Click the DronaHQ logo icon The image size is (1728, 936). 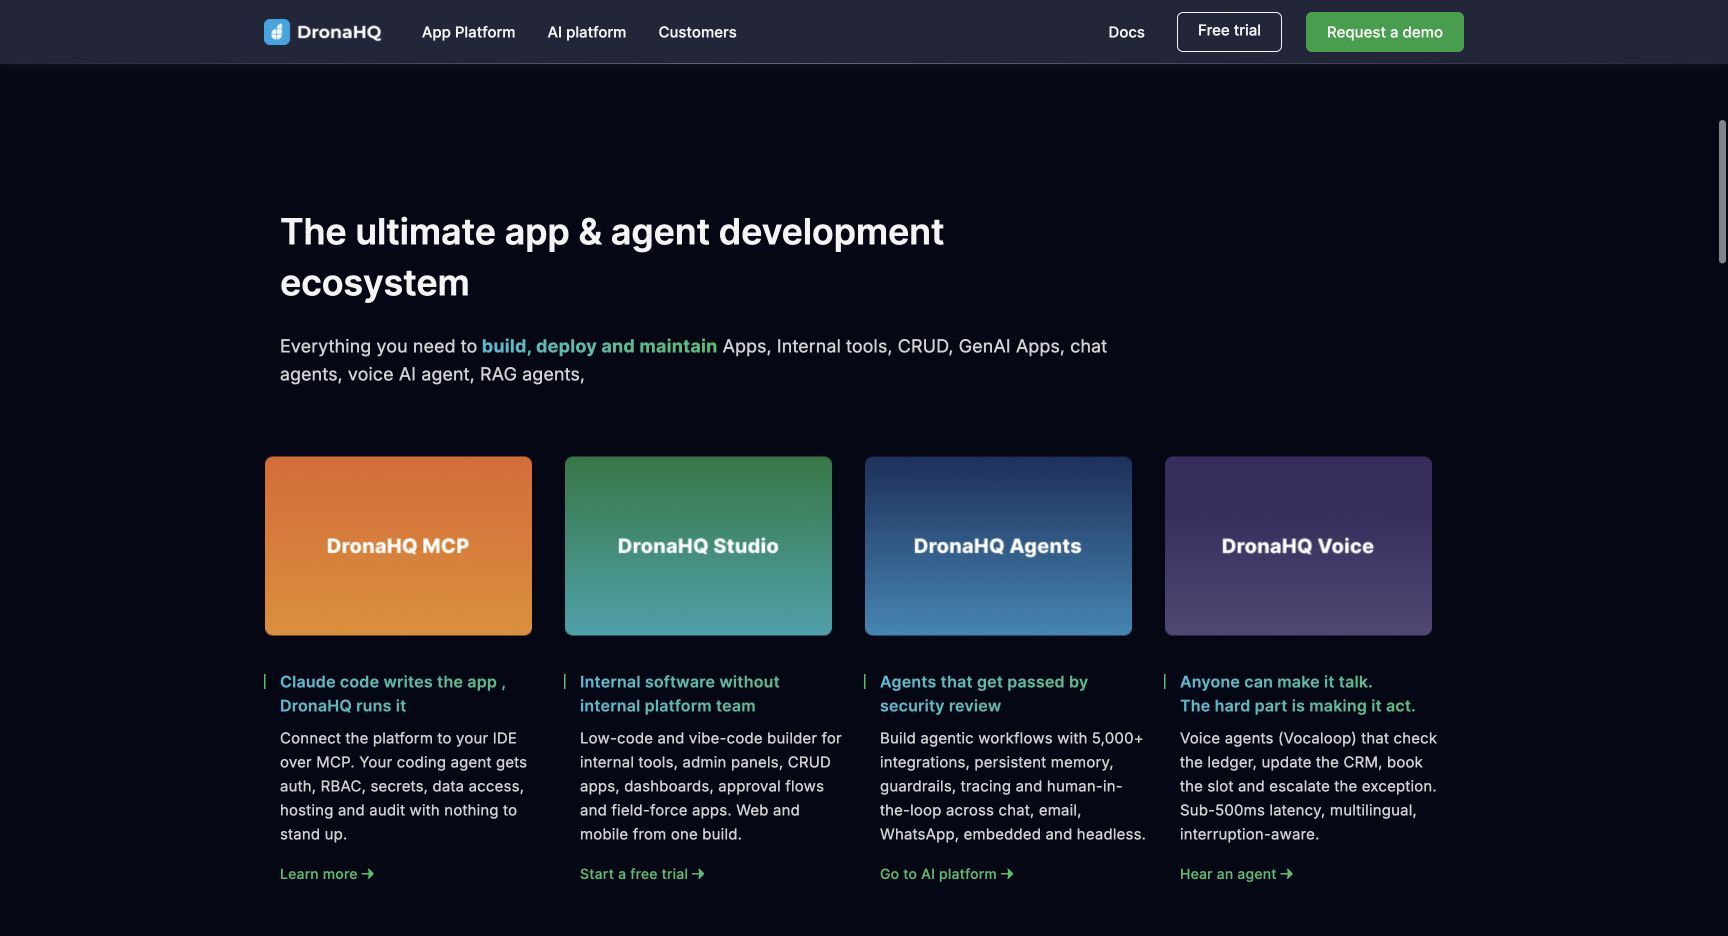277,32
